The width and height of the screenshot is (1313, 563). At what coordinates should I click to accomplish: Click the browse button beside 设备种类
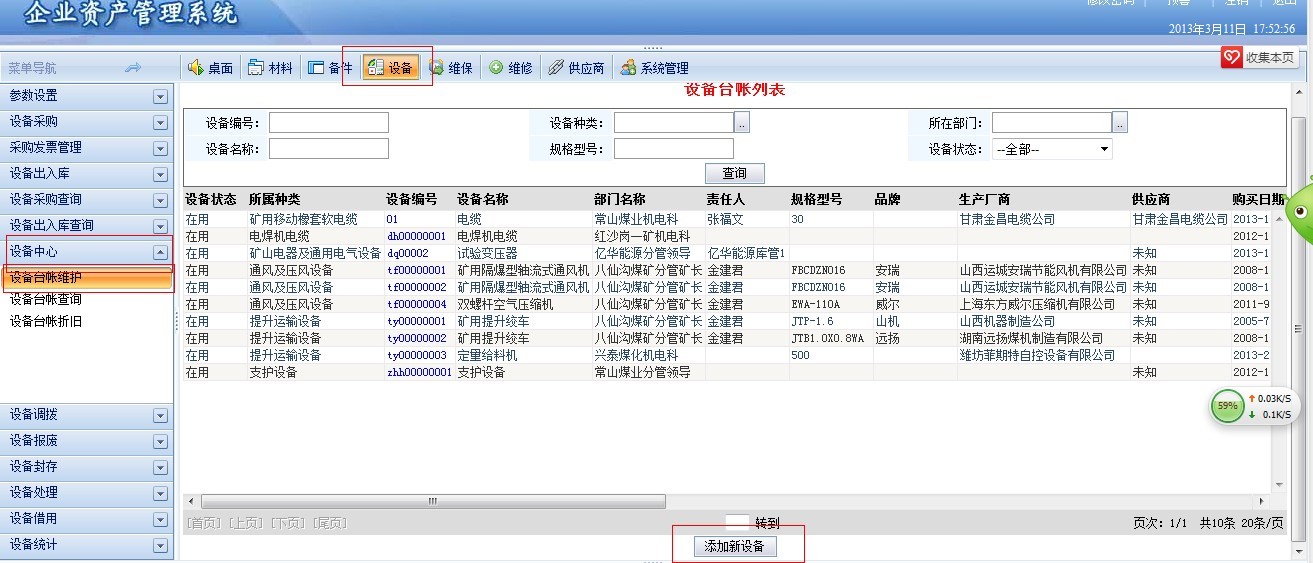pos(742,123)
